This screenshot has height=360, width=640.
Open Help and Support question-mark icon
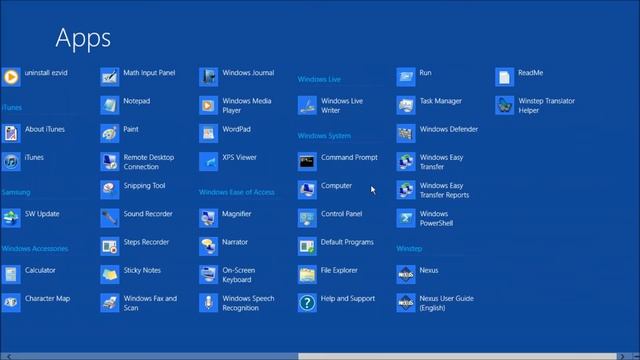[x=307, y=302]
